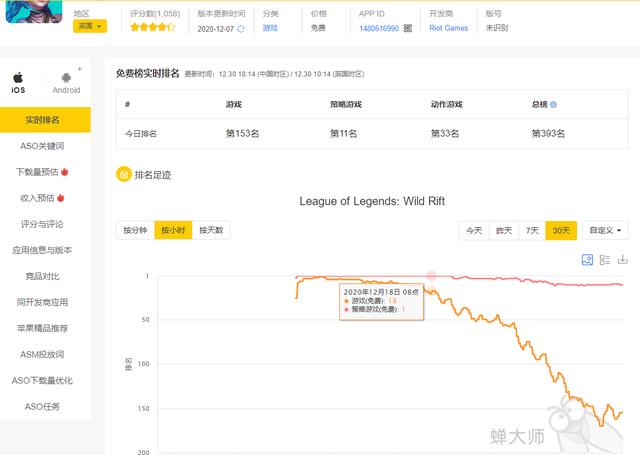Click the fire icon beside 收入预估
This screenshot has width=640, height=455.
click(x=61, y=198)
